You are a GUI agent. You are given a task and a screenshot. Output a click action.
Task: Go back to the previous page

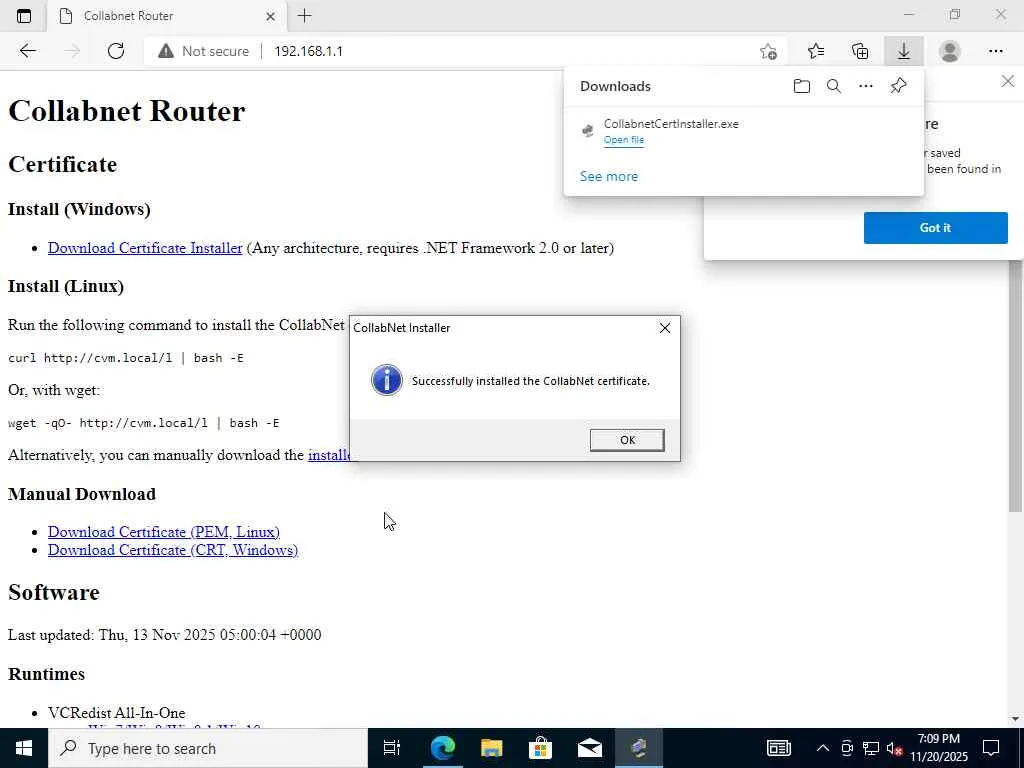coord(27,51)
